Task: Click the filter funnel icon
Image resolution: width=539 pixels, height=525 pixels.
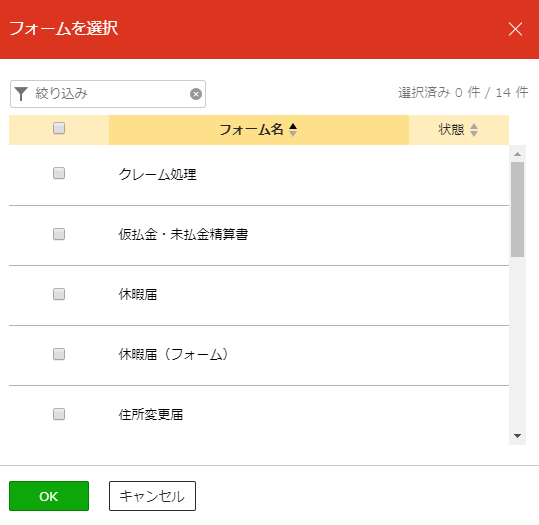Action: coord(21,94)
